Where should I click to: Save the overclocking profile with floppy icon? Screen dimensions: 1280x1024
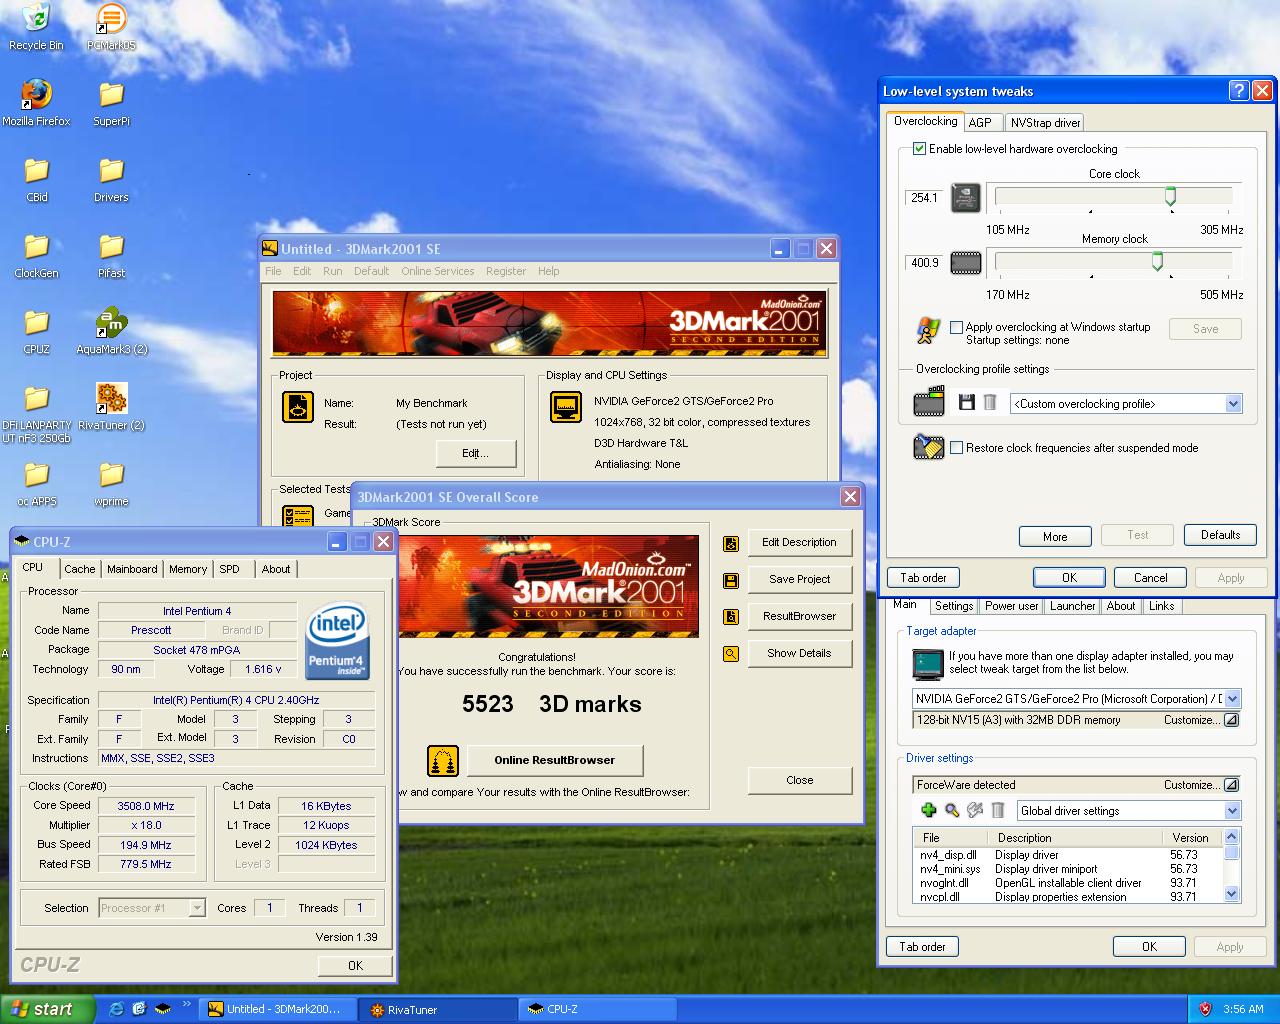966,402
